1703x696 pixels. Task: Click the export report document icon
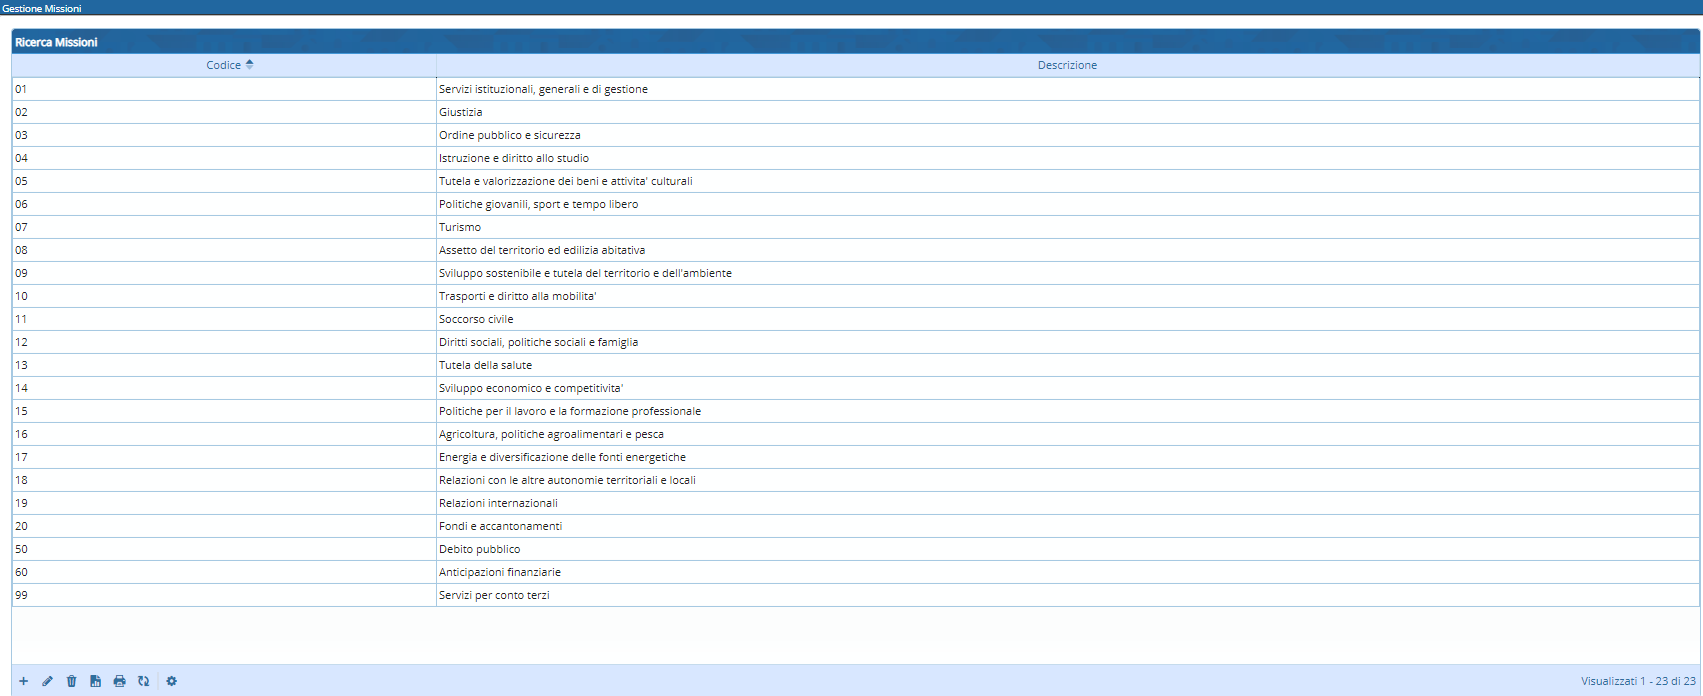[x=95, y=681]
